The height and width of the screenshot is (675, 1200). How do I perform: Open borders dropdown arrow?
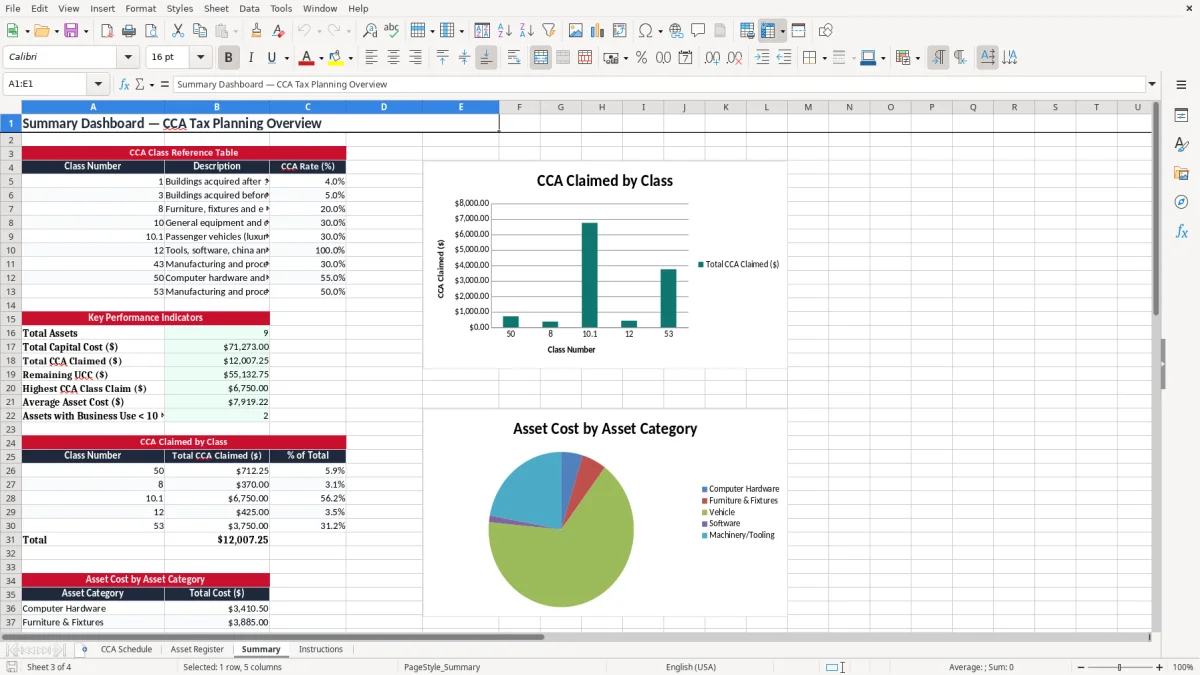pyautogui.click(x=824, y=58)
